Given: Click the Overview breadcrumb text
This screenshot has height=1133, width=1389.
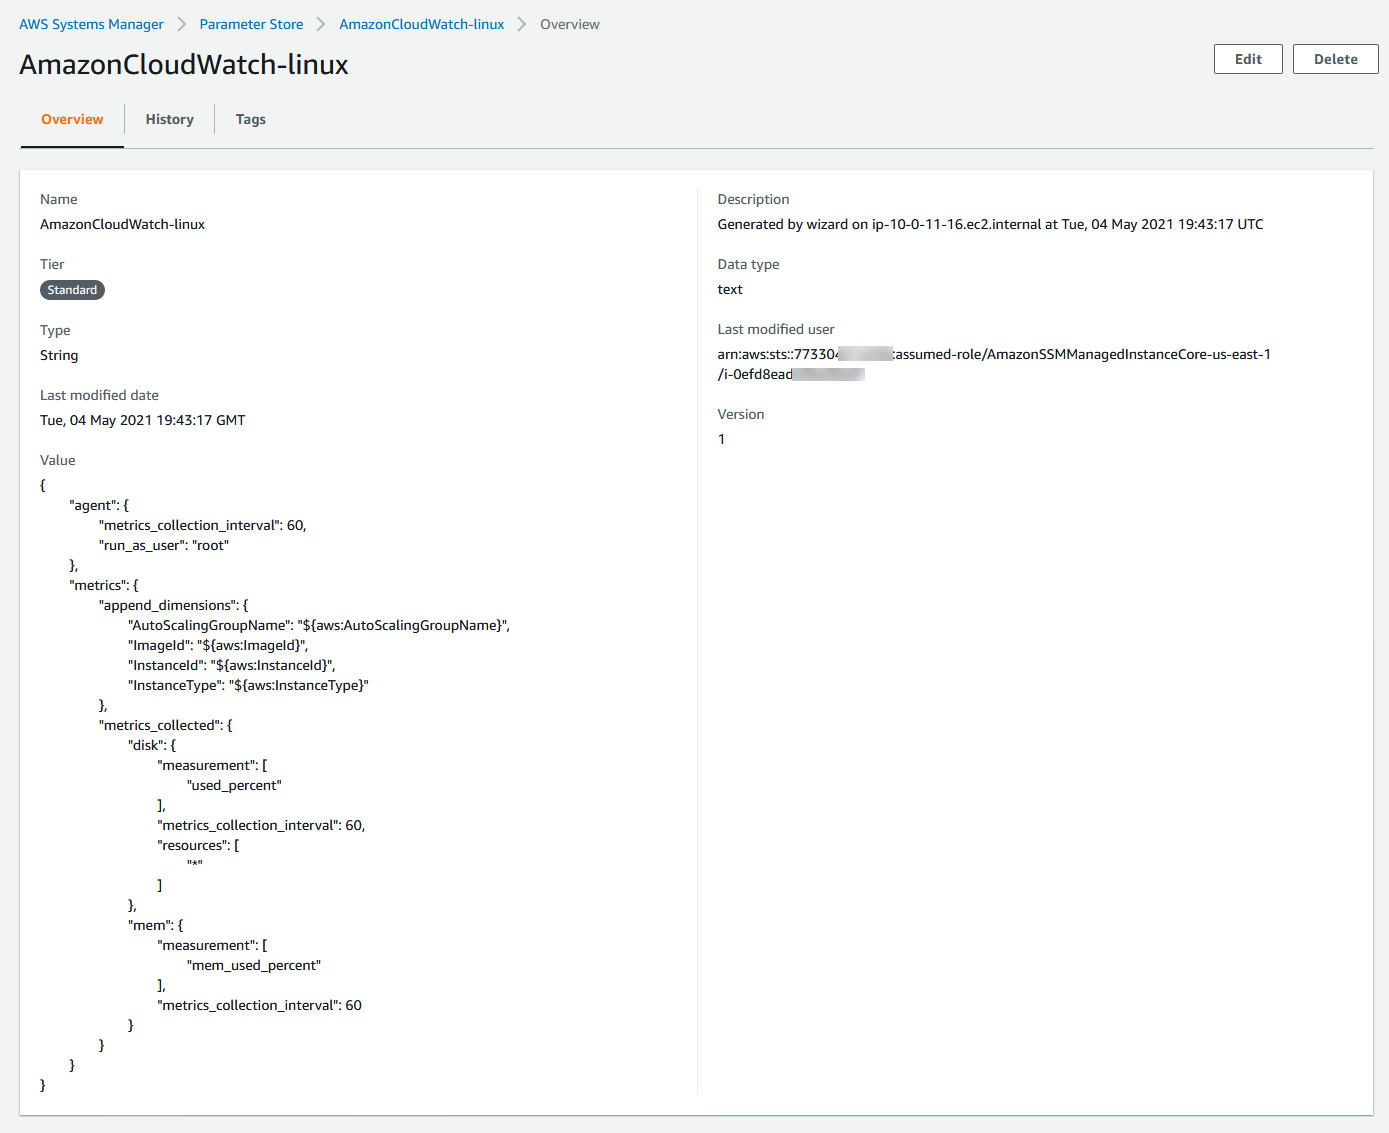Looking at the screenshot, I should (570, 24).
